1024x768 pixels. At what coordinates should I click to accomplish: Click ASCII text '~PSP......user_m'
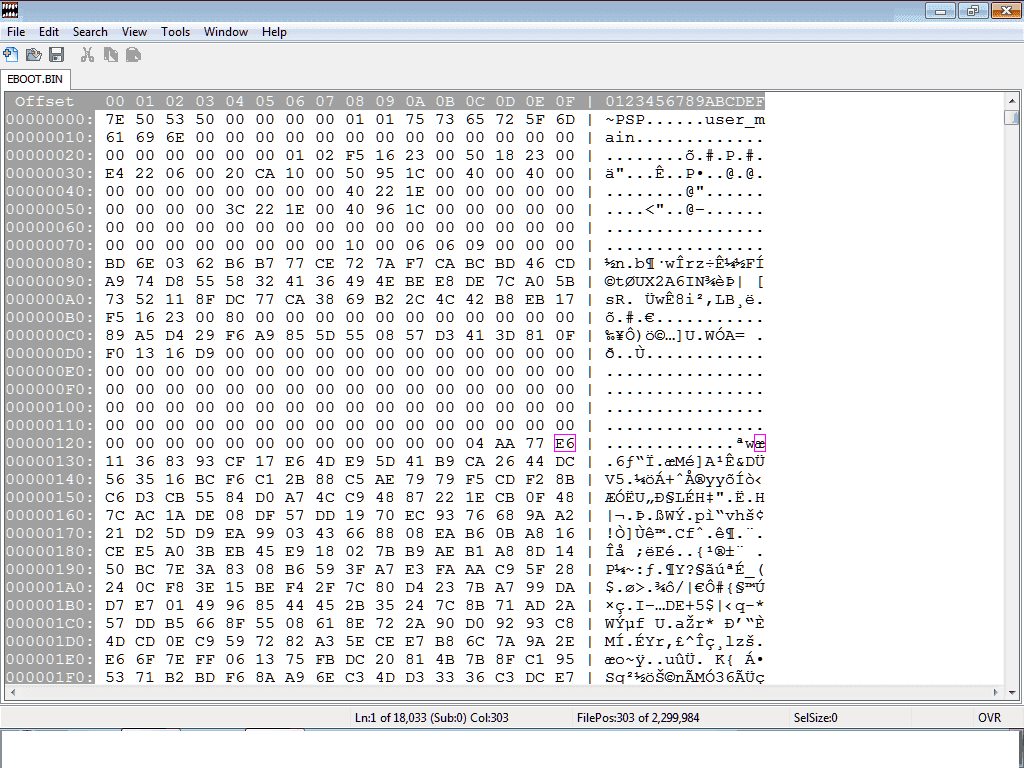click(x=684, y=120)
